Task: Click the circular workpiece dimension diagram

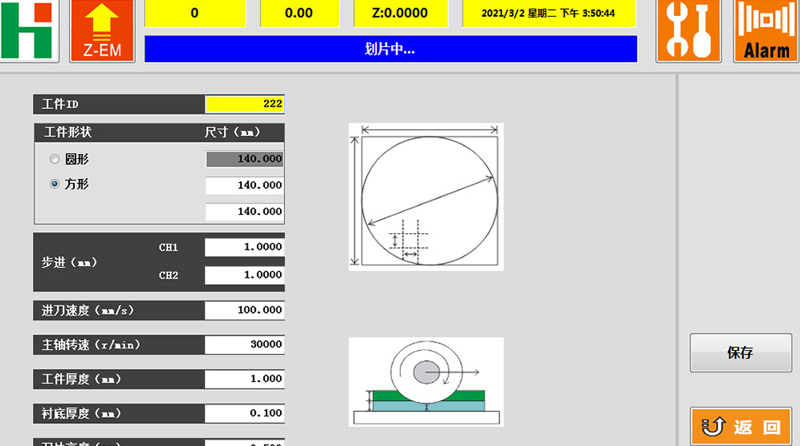Action: 426,196
